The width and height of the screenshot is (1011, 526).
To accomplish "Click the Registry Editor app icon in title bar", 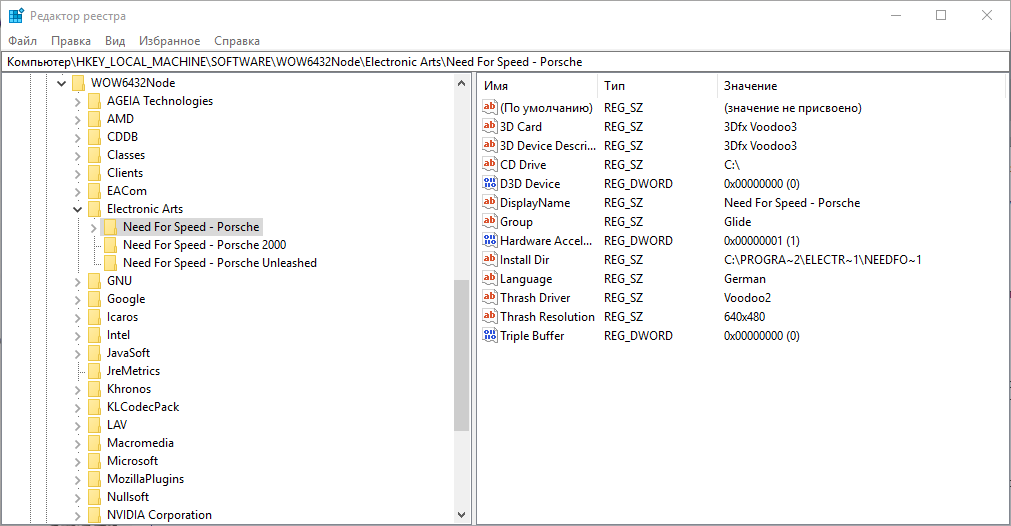I will (16, 16).
